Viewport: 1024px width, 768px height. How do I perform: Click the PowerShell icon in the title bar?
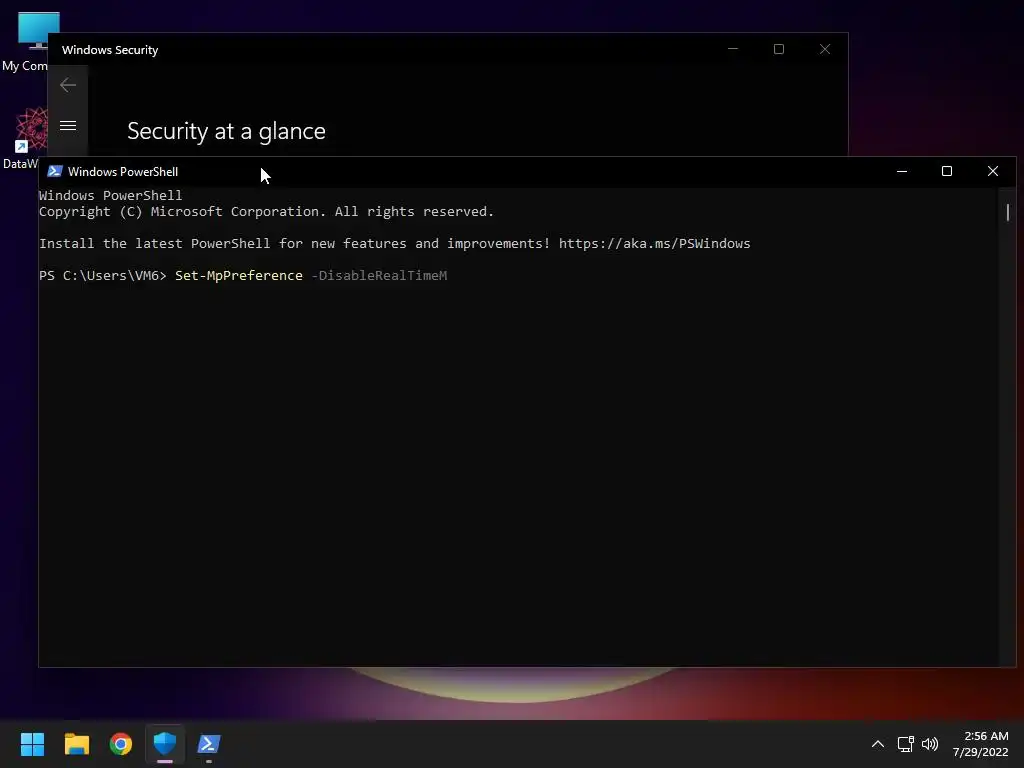55,171
